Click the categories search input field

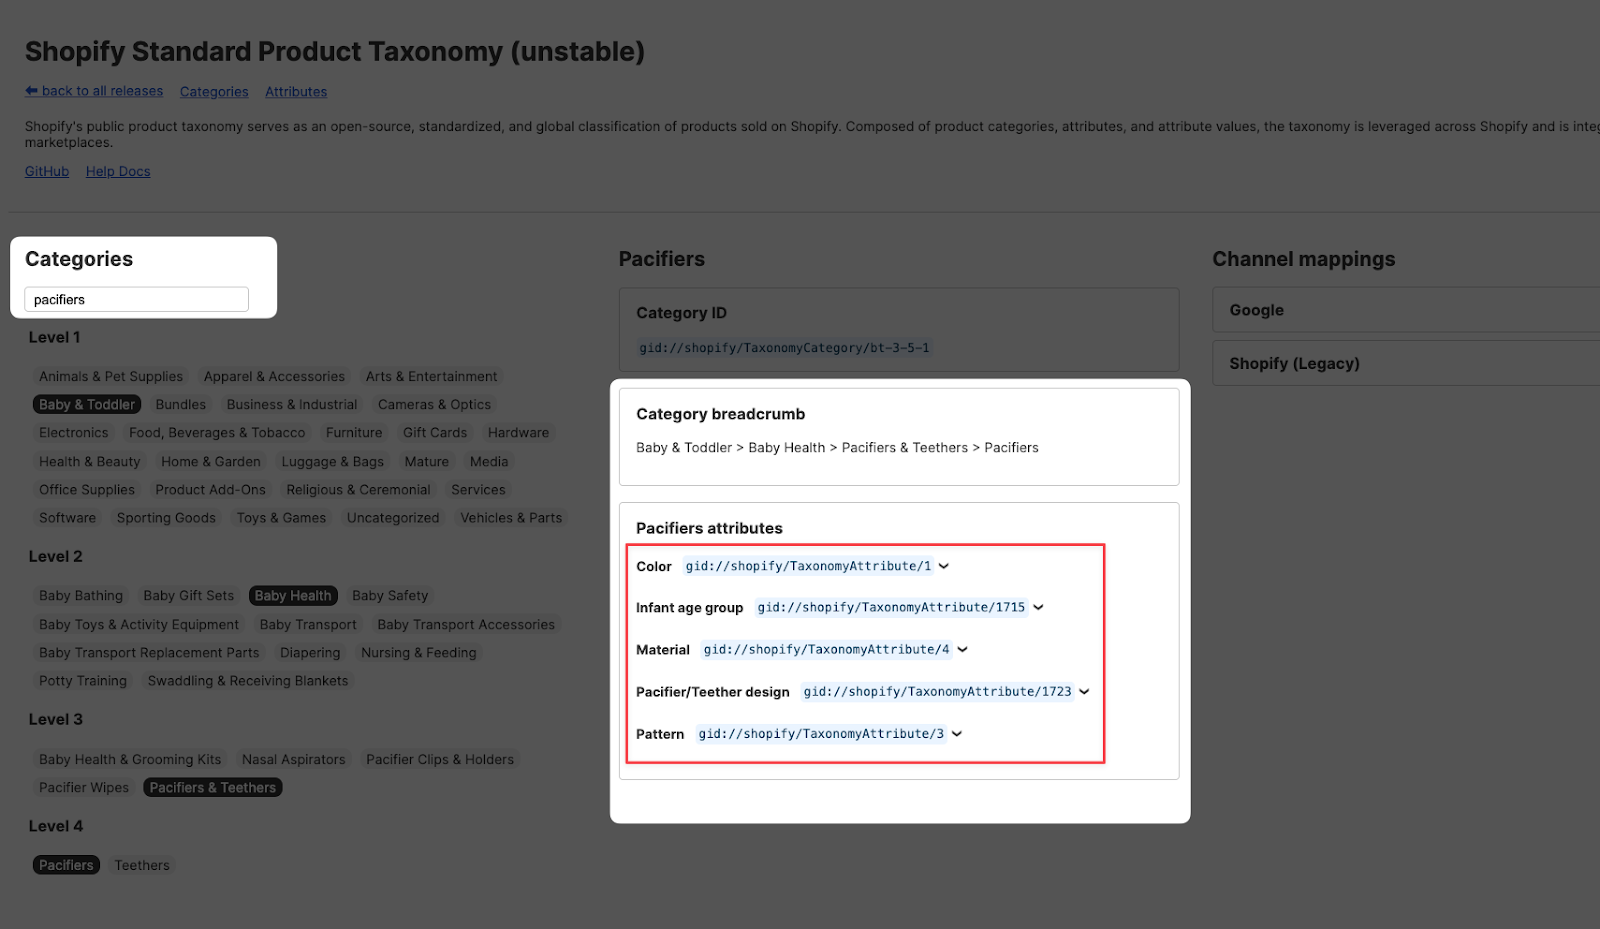(x=136, y=300)
